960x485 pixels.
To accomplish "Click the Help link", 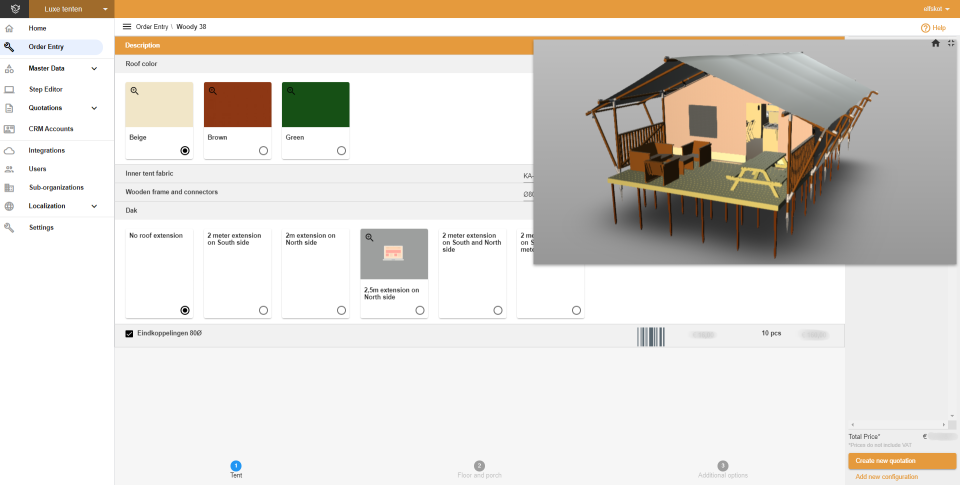I will coord(939,28).
